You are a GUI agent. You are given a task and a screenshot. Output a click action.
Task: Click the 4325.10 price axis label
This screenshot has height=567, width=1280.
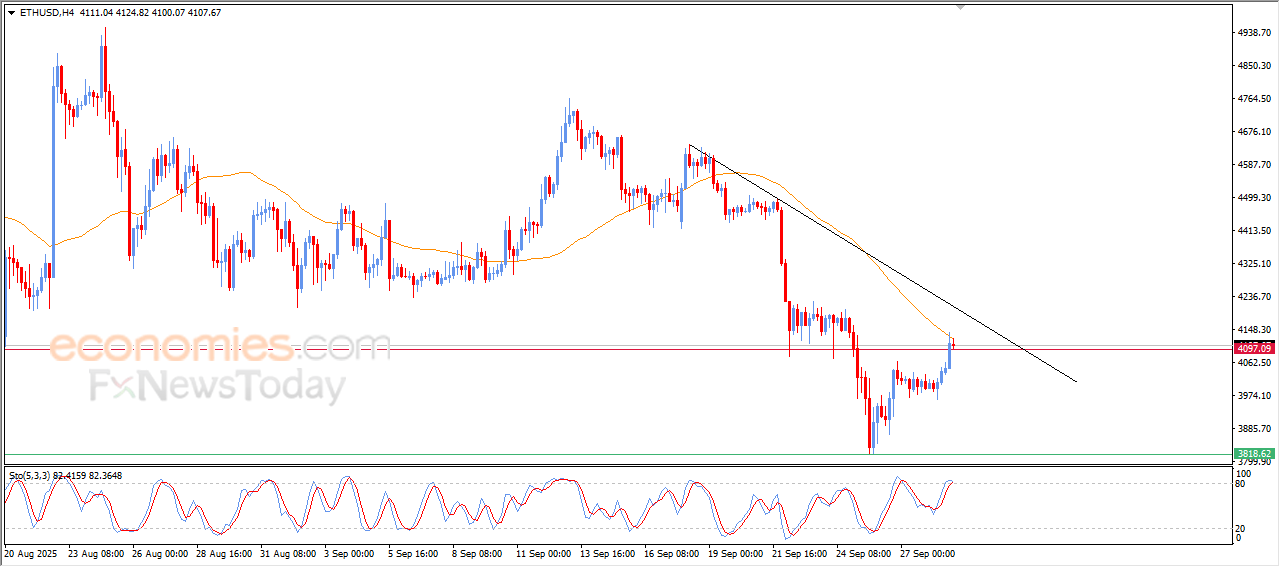(1256, 264)
